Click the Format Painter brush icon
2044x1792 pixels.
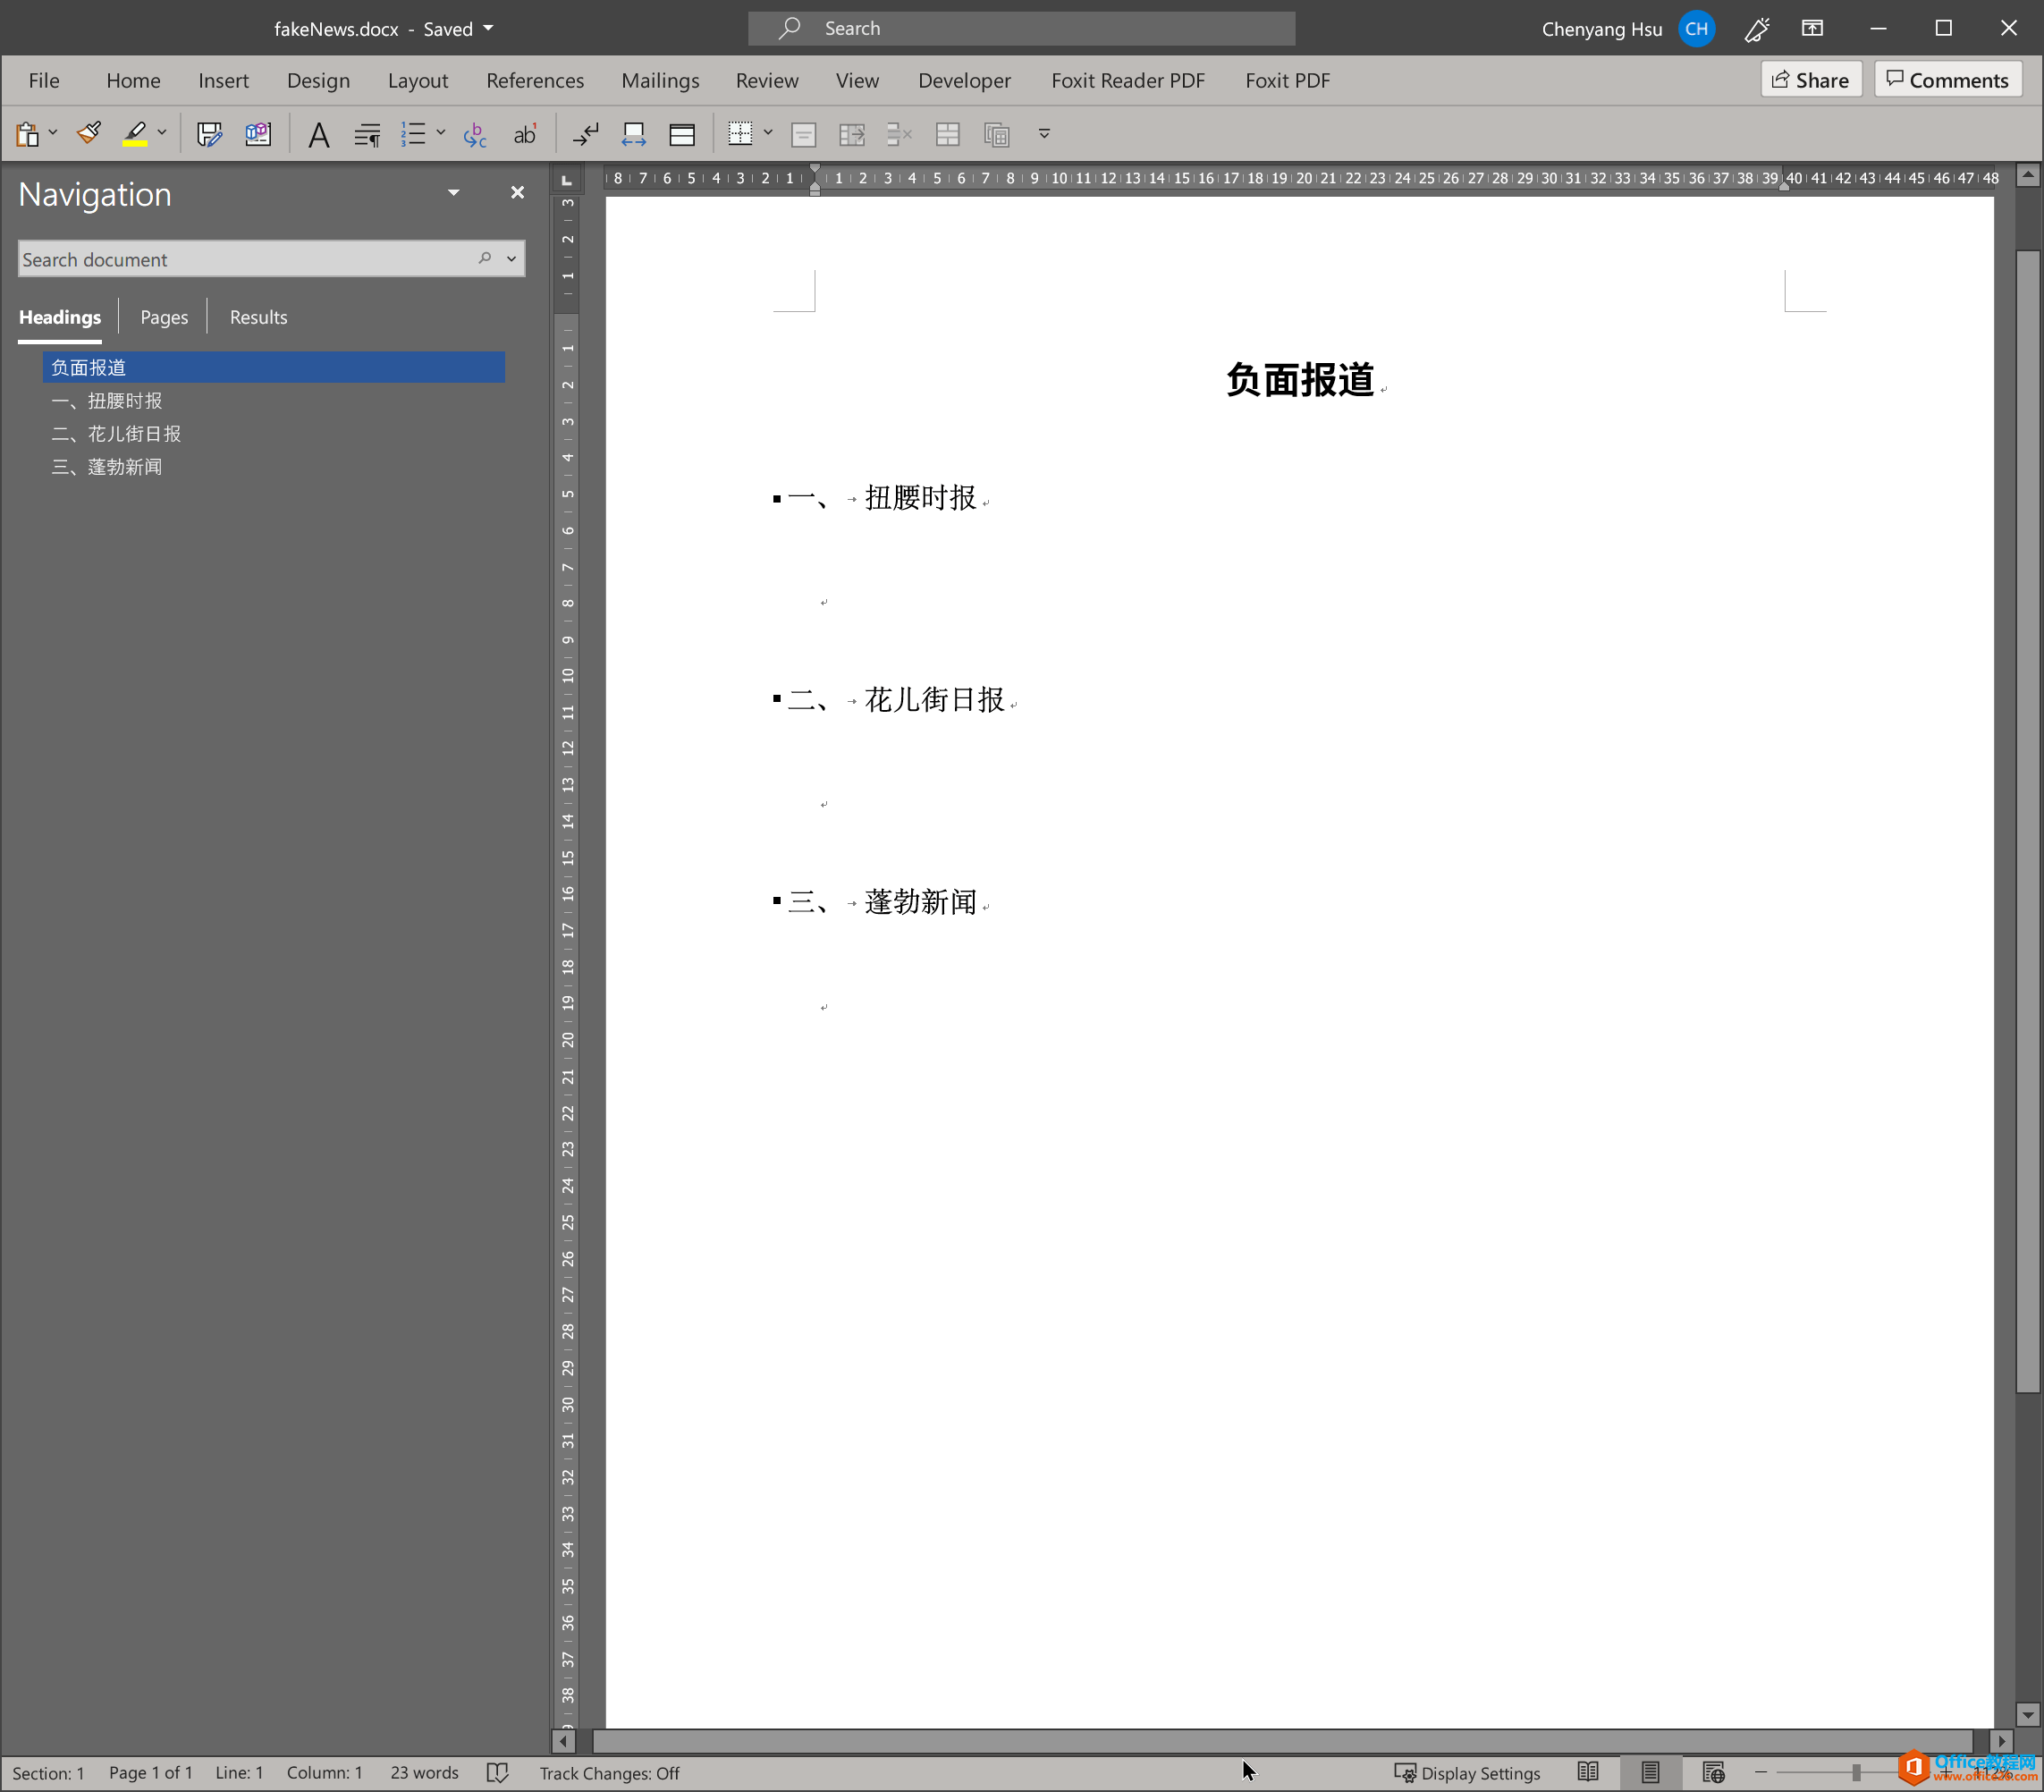tap(89, 134)
